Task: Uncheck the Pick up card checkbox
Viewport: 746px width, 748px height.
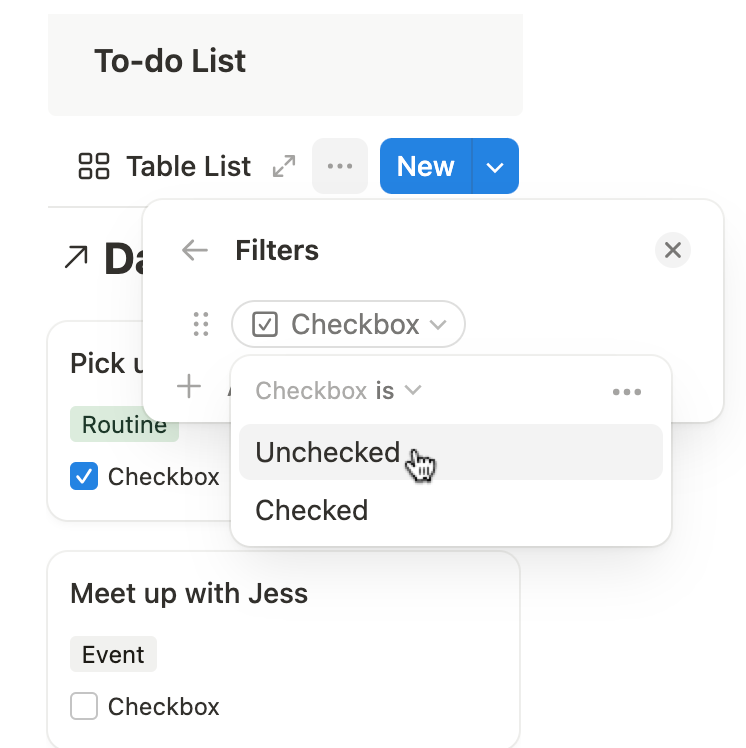Action: click(x=84, y=476)
